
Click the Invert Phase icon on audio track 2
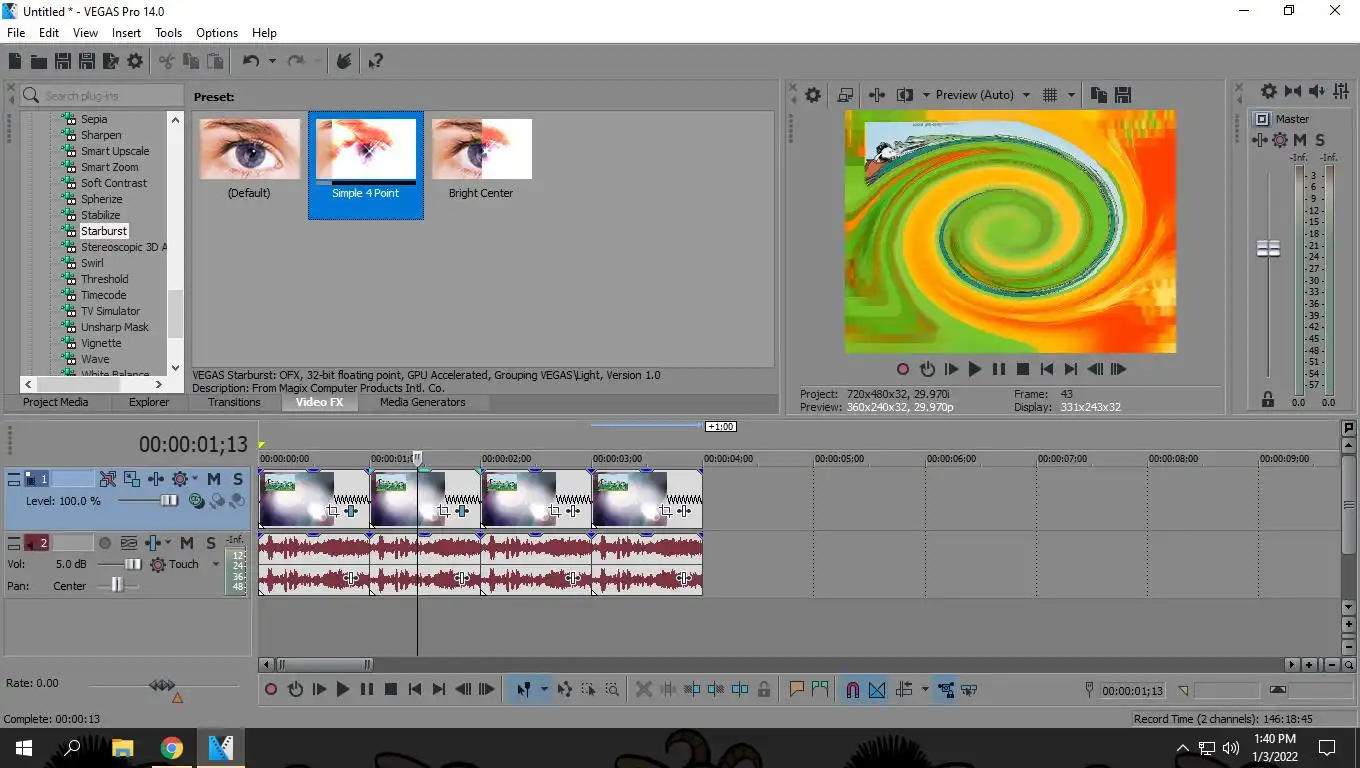point(129,543)
